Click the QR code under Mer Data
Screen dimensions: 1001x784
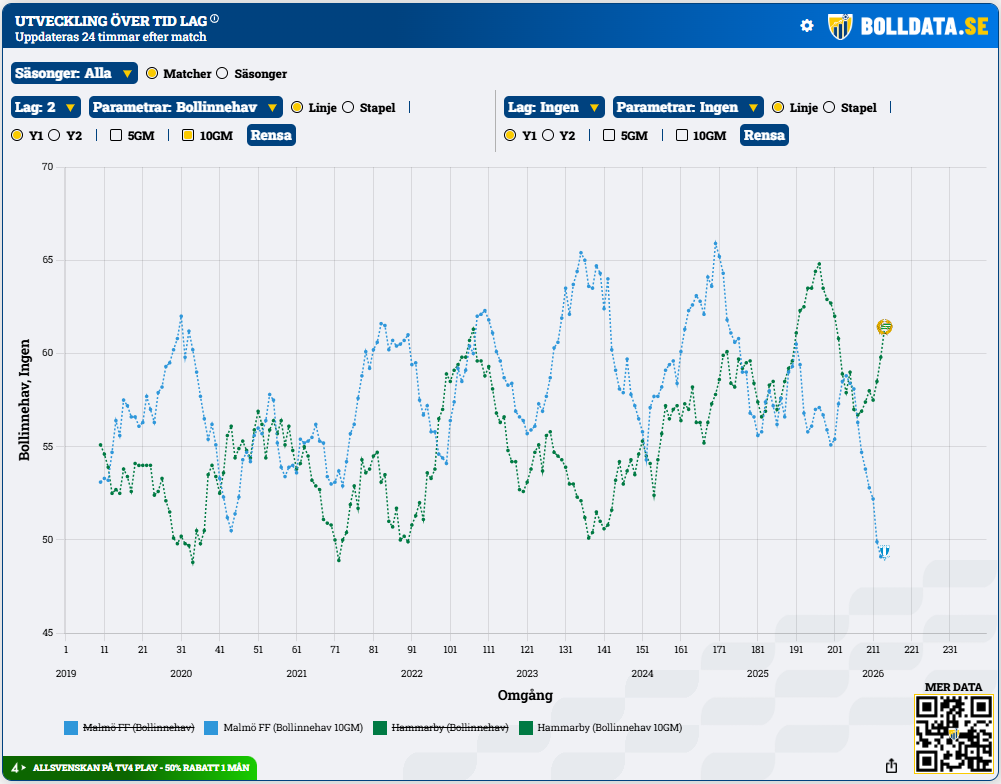952,735
